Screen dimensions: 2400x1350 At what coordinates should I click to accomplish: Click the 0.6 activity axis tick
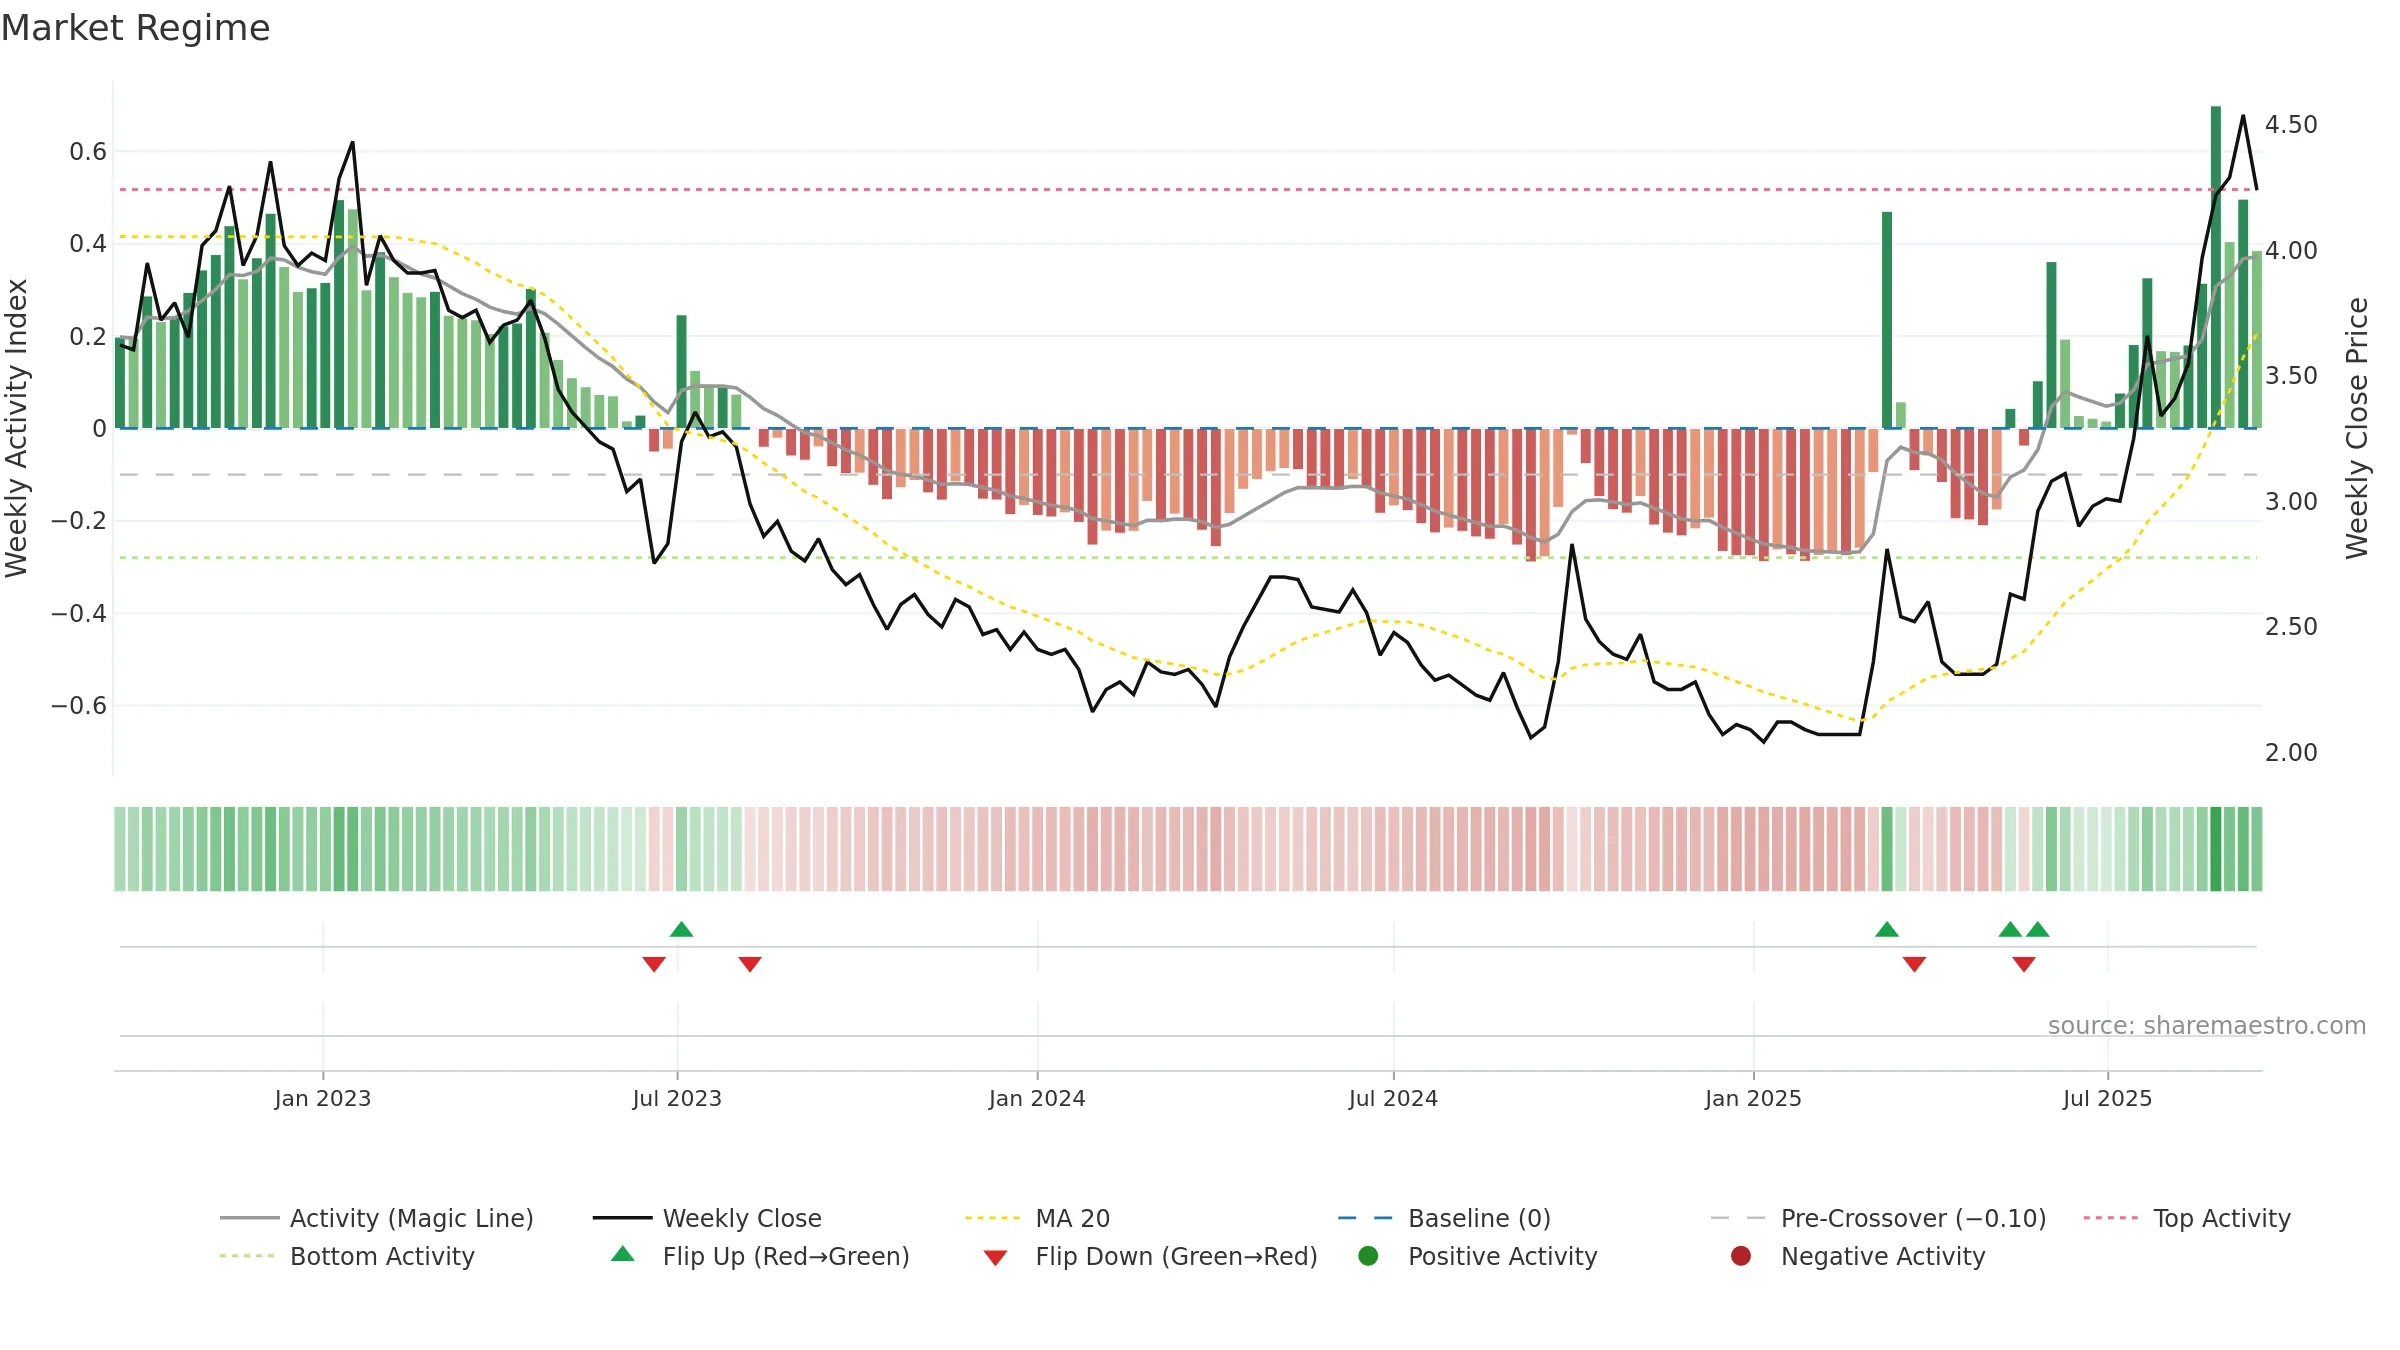[87, 152]
